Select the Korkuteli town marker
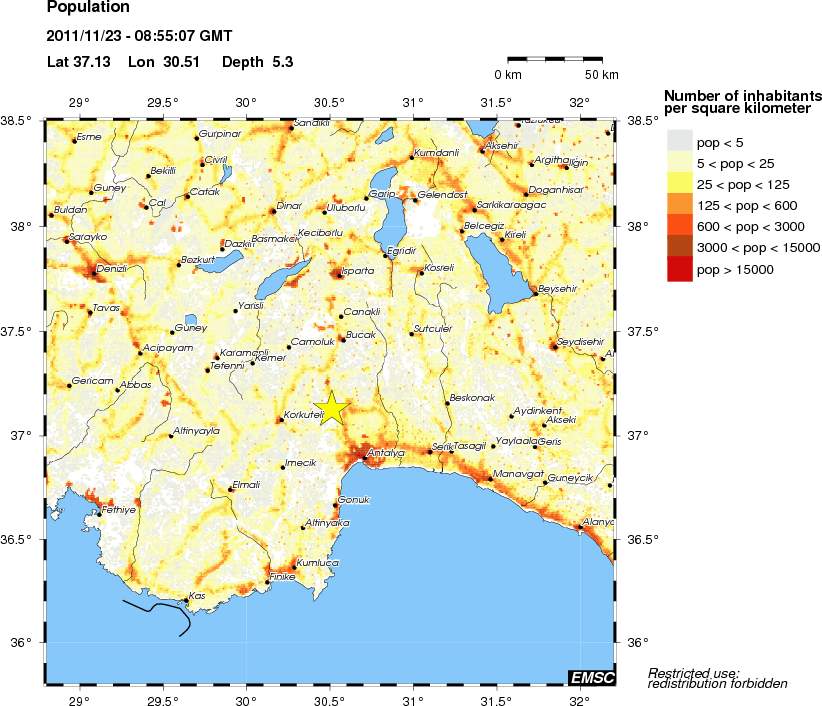Viewport: 822px width, 706px height. [281, 419]
